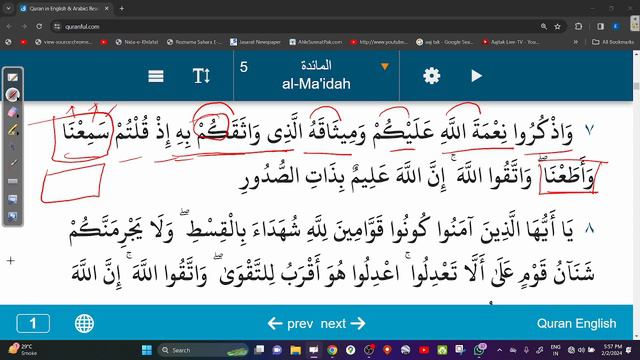The width and height of the screenshot is (640, 360).
Task: Open the Windows Start menu
Action: pos(147,350)
